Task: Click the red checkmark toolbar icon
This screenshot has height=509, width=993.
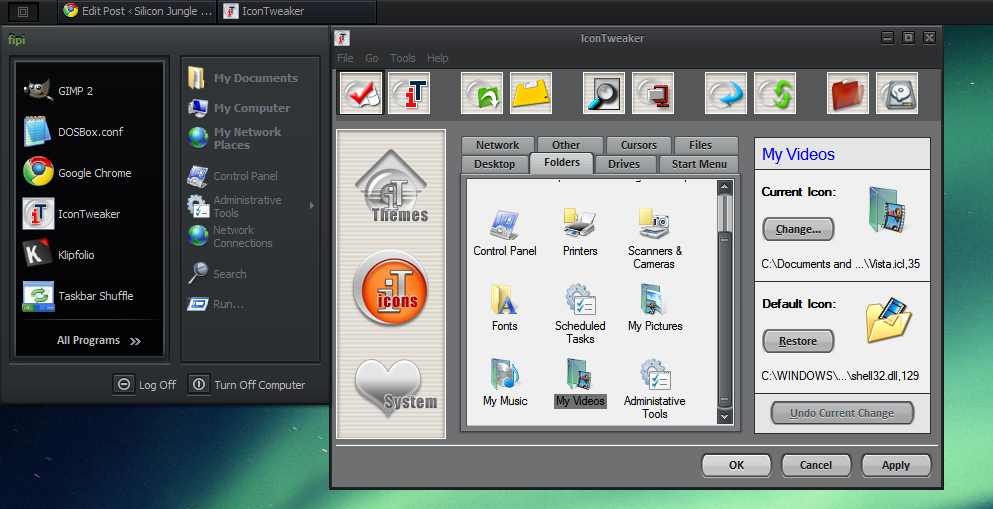Action: (361, 93)
